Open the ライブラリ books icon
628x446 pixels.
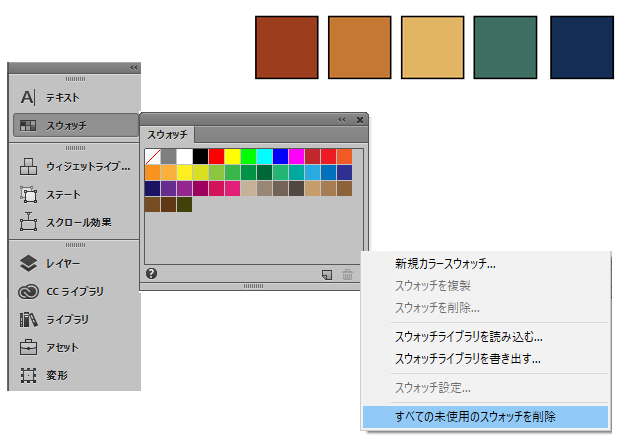click(x=28, y=319)
